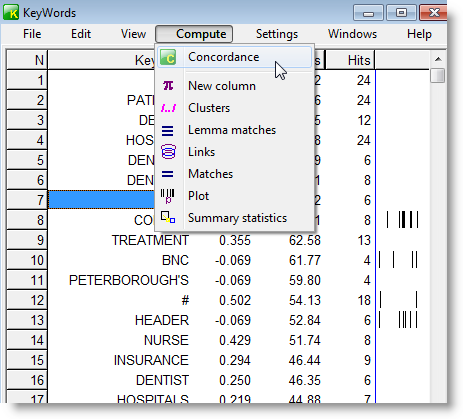Click the 0.429 value in NURSE row
The height and width of the screenshot is (419, 463).
(235, 340)
